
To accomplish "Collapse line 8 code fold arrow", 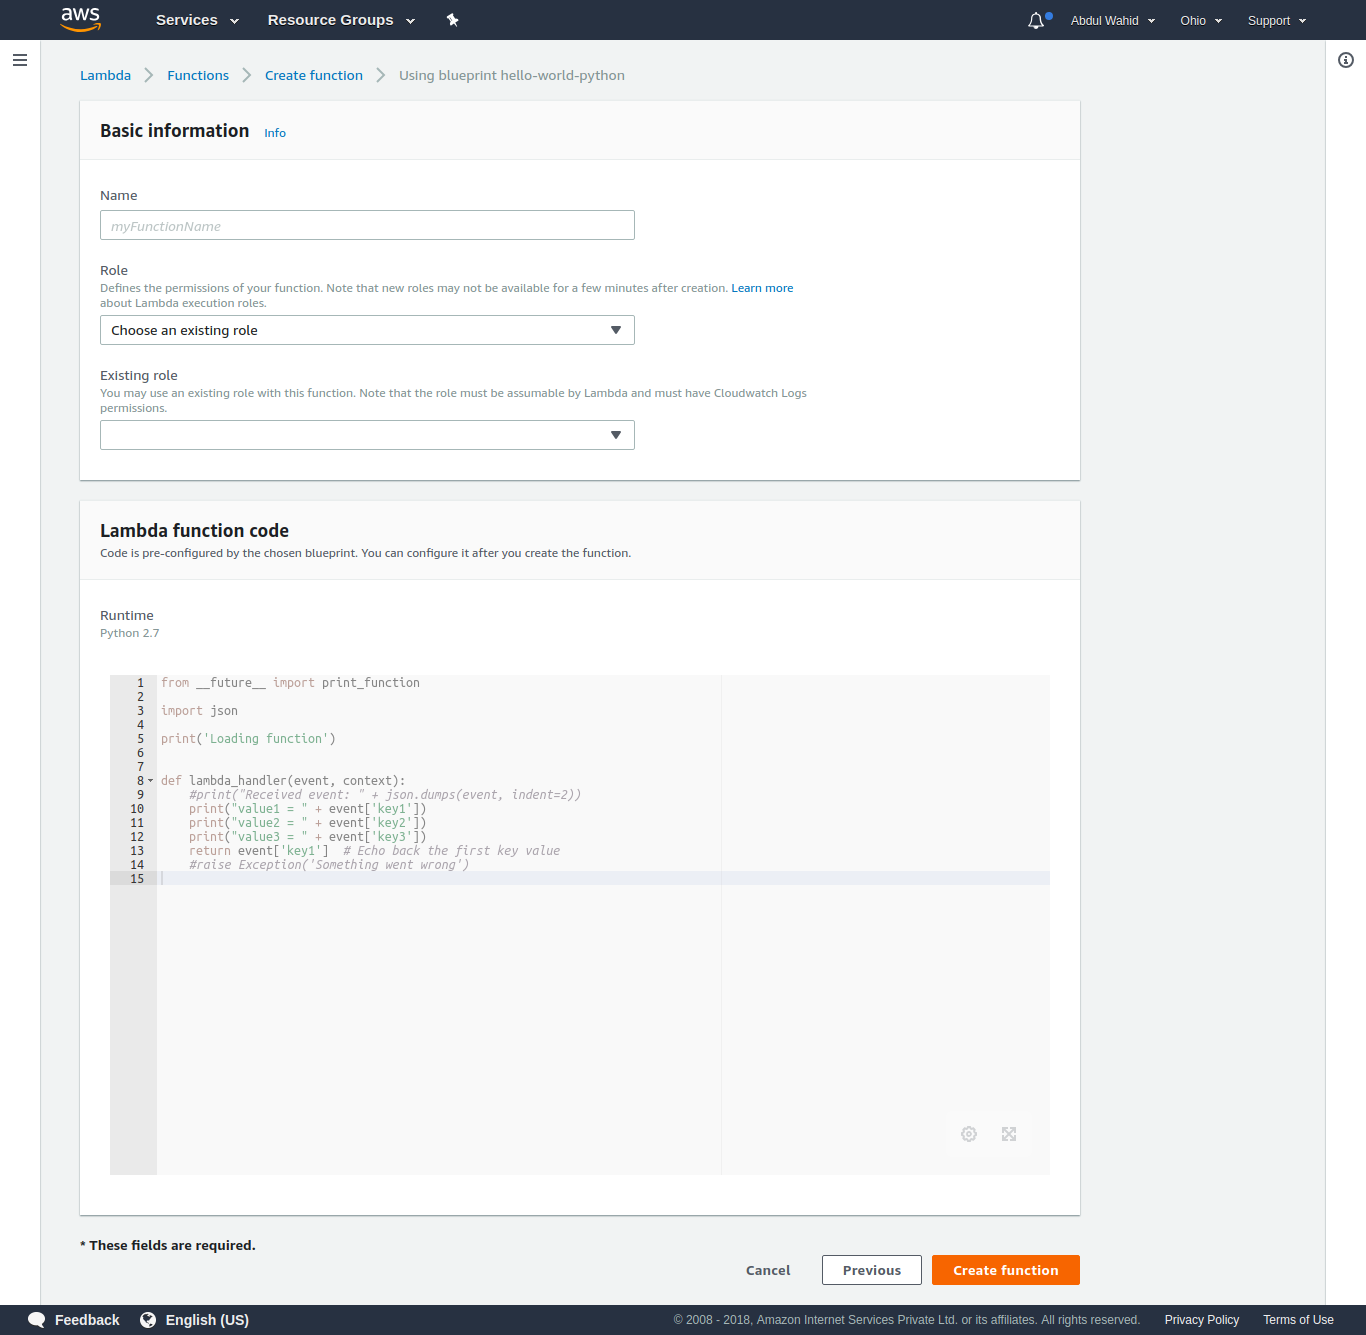I will [151, 781].
